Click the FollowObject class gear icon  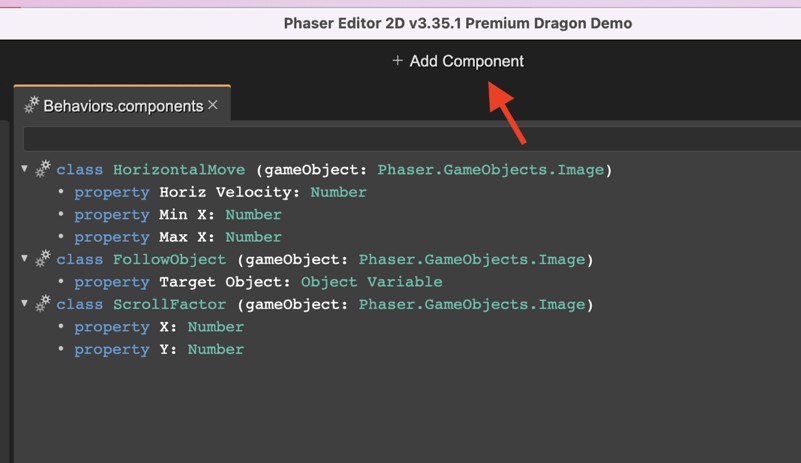point(43,260)
